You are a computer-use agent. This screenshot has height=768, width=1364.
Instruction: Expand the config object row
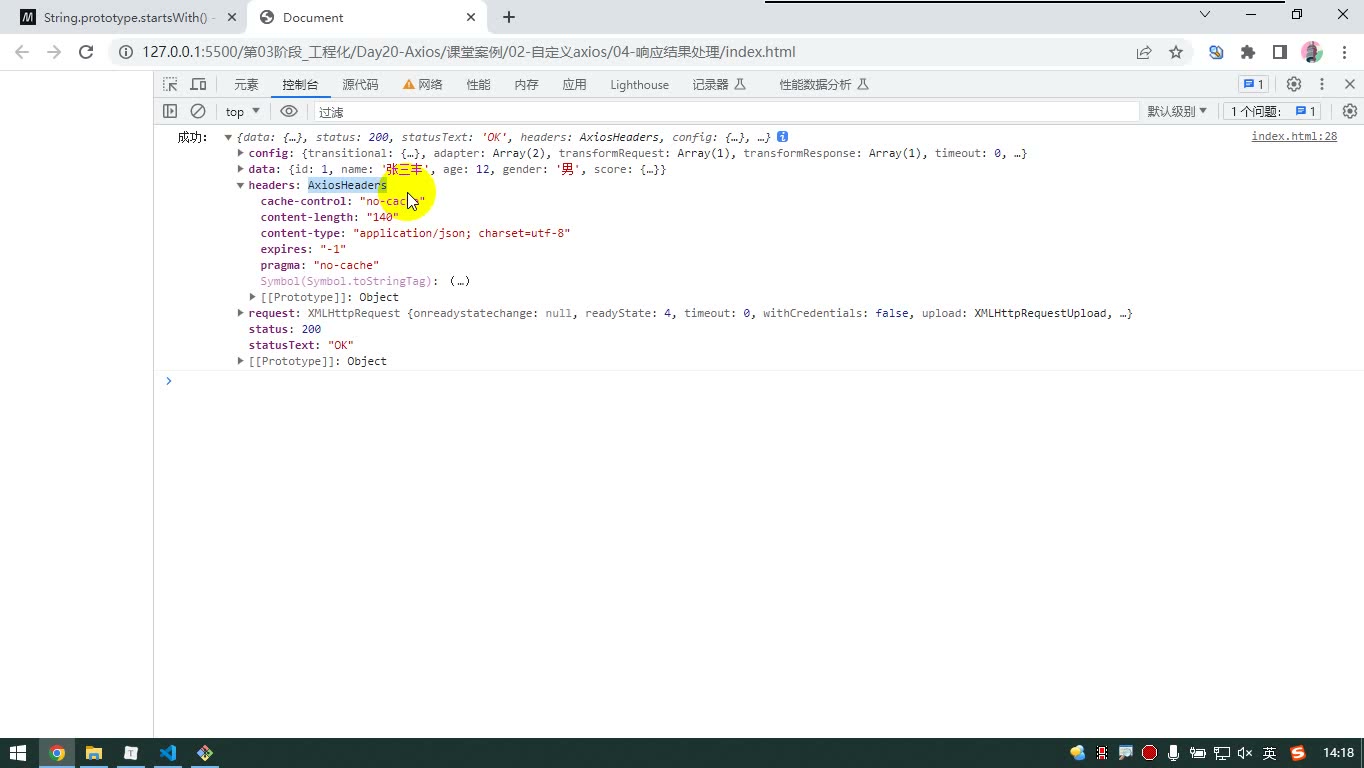click(x=241, y=153)
